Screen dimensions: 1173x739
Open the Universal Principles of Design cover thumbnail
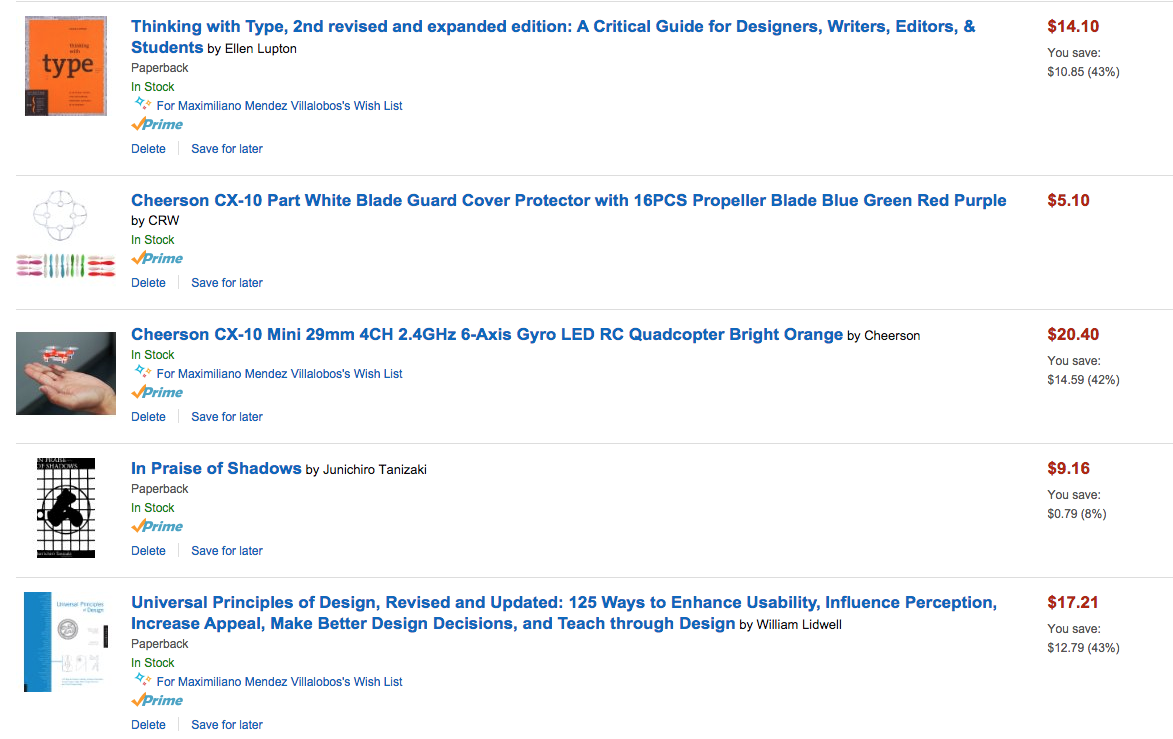tap(66, 642)
